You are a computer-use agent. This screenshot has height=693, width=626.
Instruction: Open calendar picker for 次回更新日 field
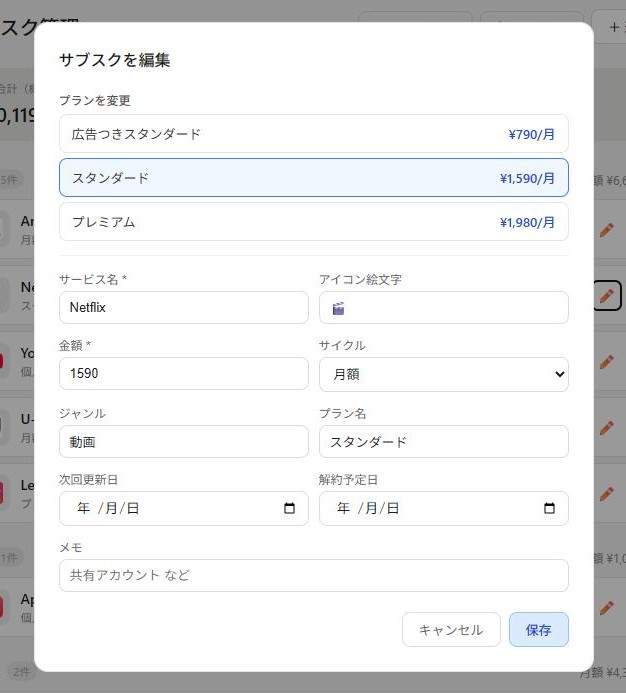pos(290,508)
